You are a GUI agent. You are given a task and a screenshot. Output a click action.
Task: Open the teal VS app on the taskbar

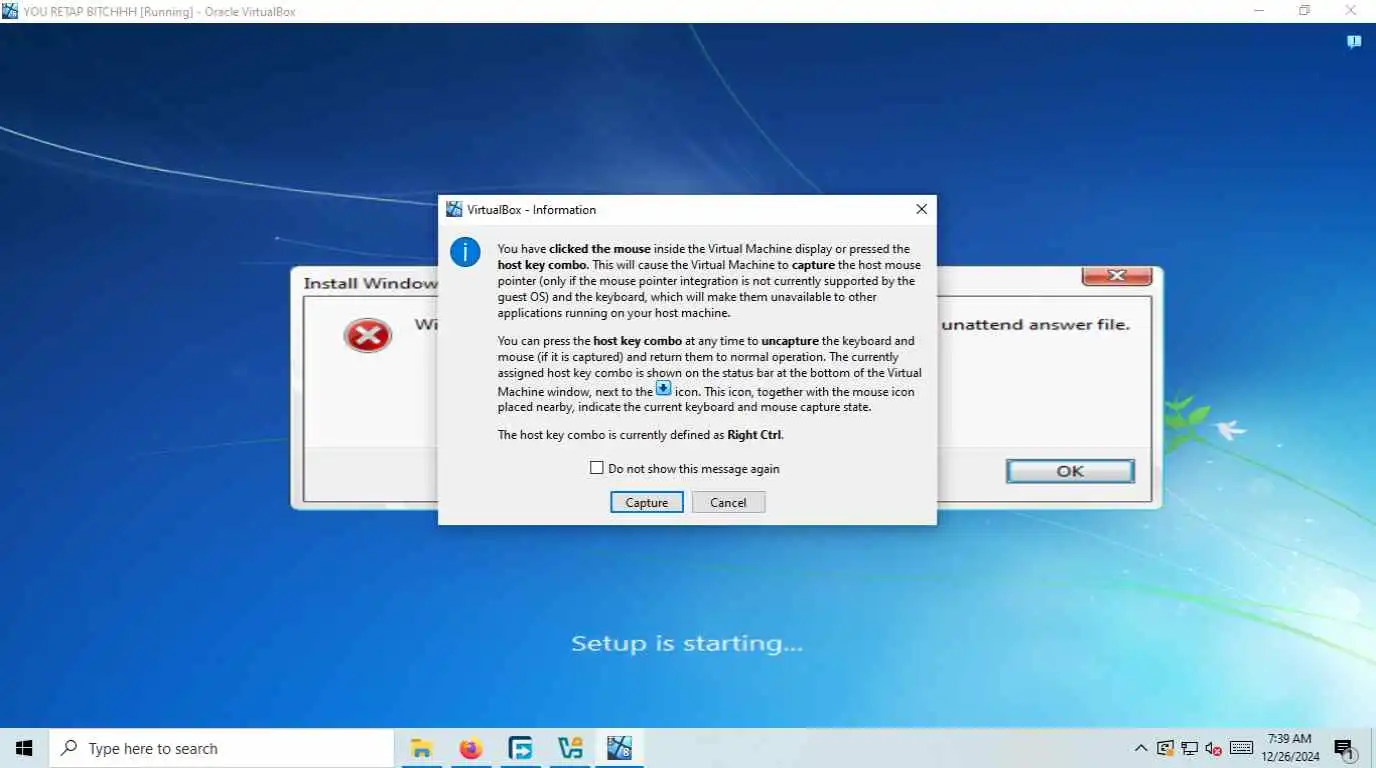coord(570,748)
